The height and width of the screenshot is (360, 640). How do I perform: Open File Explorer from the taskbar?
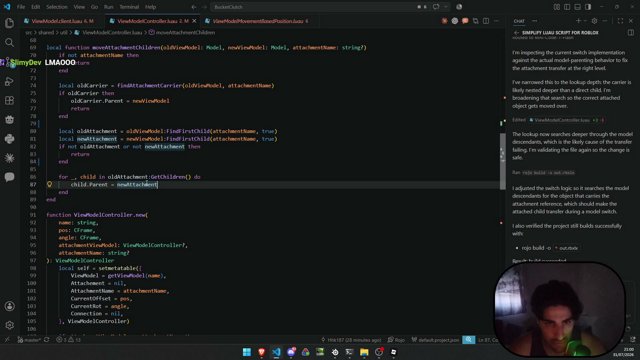pyautogui.click(x=364, y=352)
